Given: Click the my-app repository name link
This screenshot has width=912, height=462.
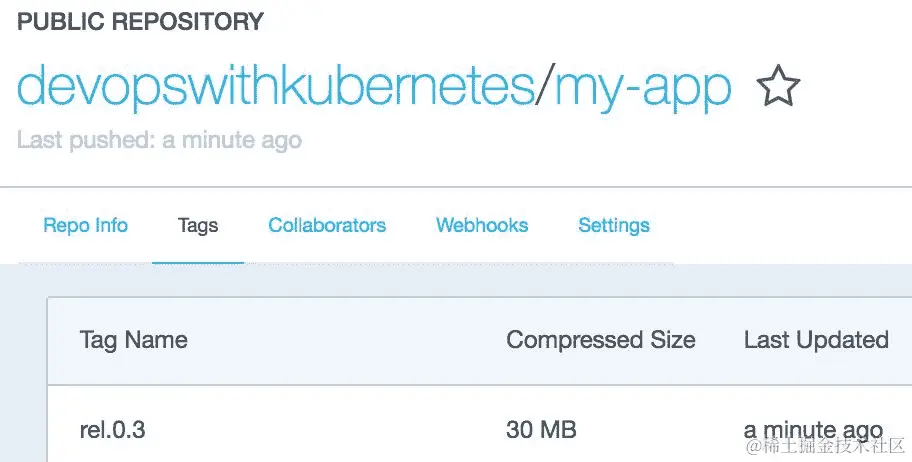Looking at the screenshot, I should 643,89.
